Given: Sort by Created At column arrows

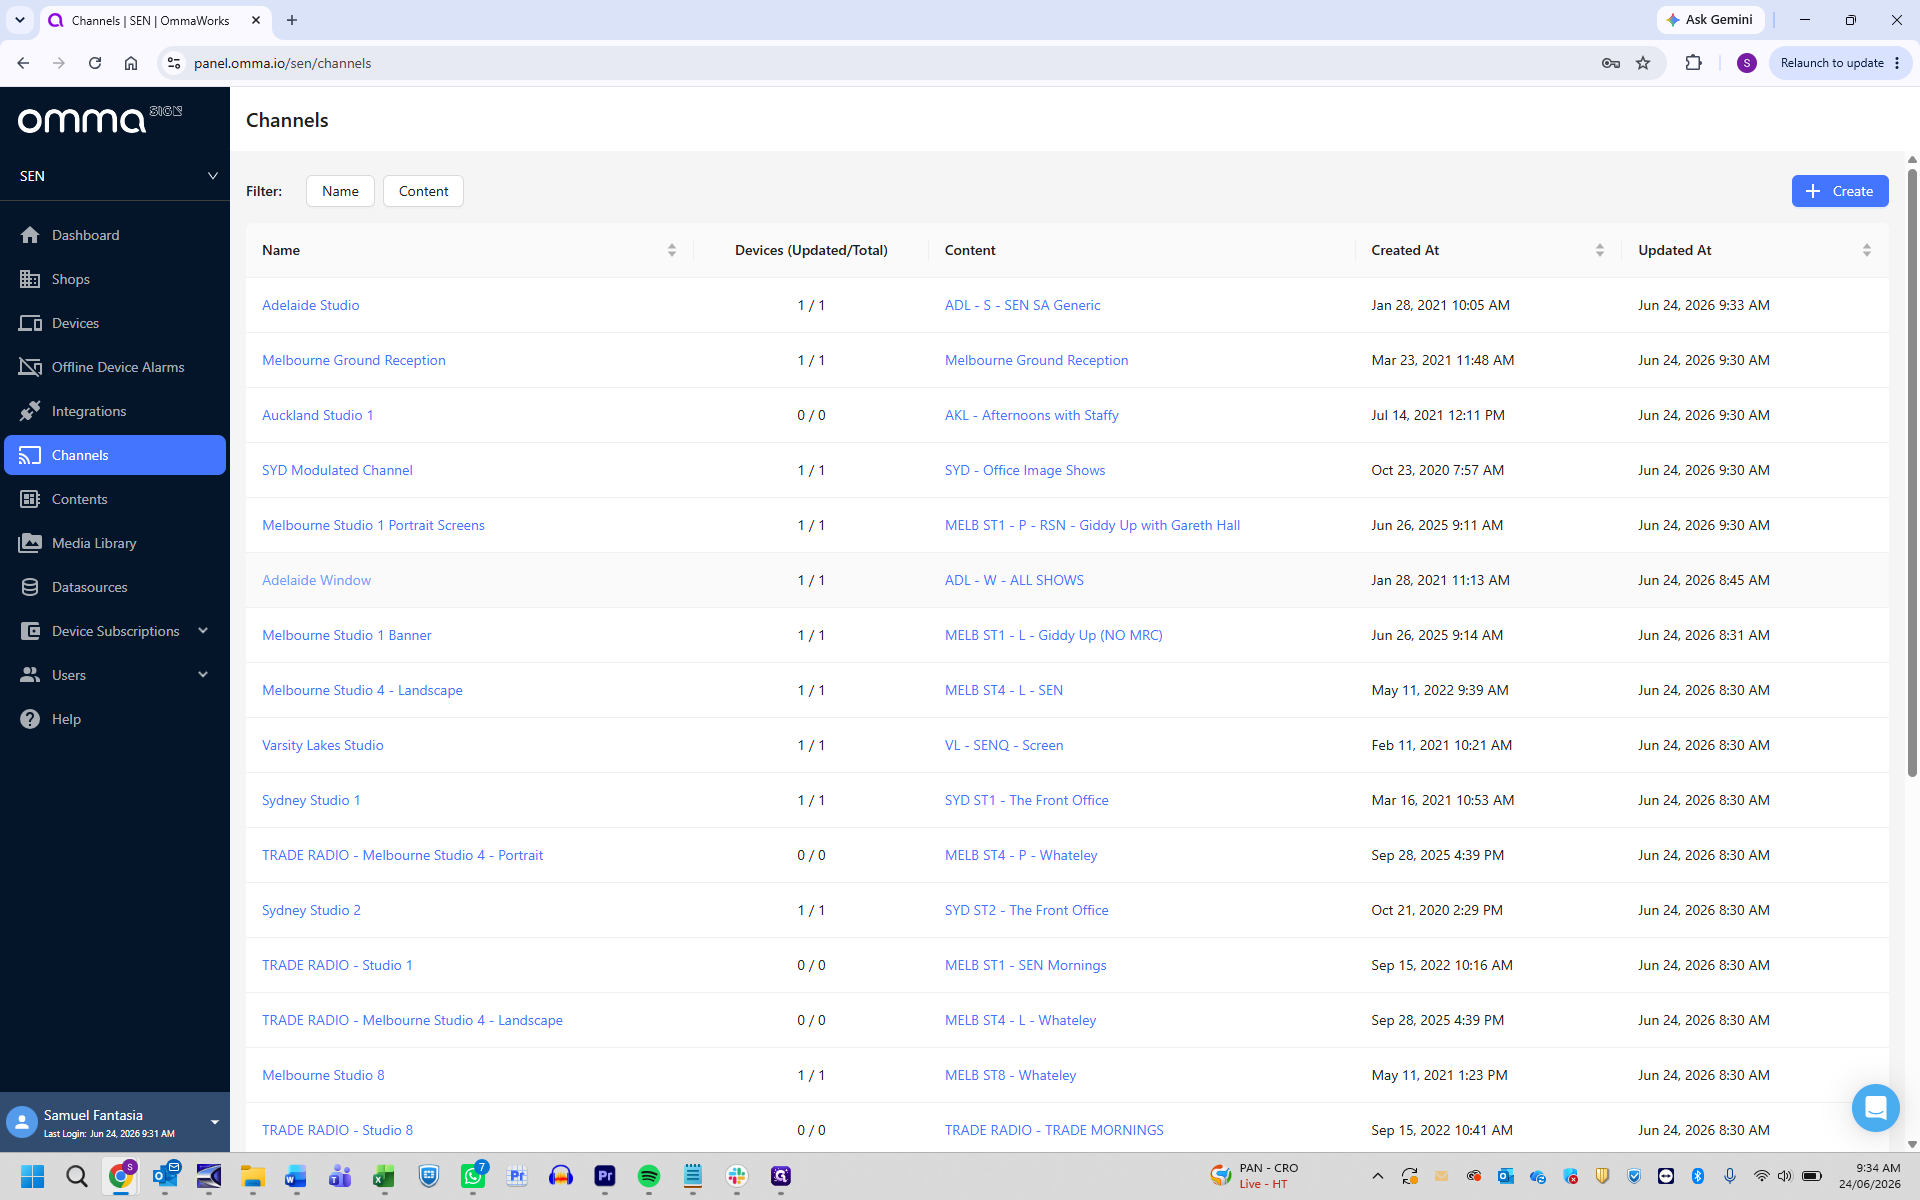Looking at the screenshot, I should 1600,250.
